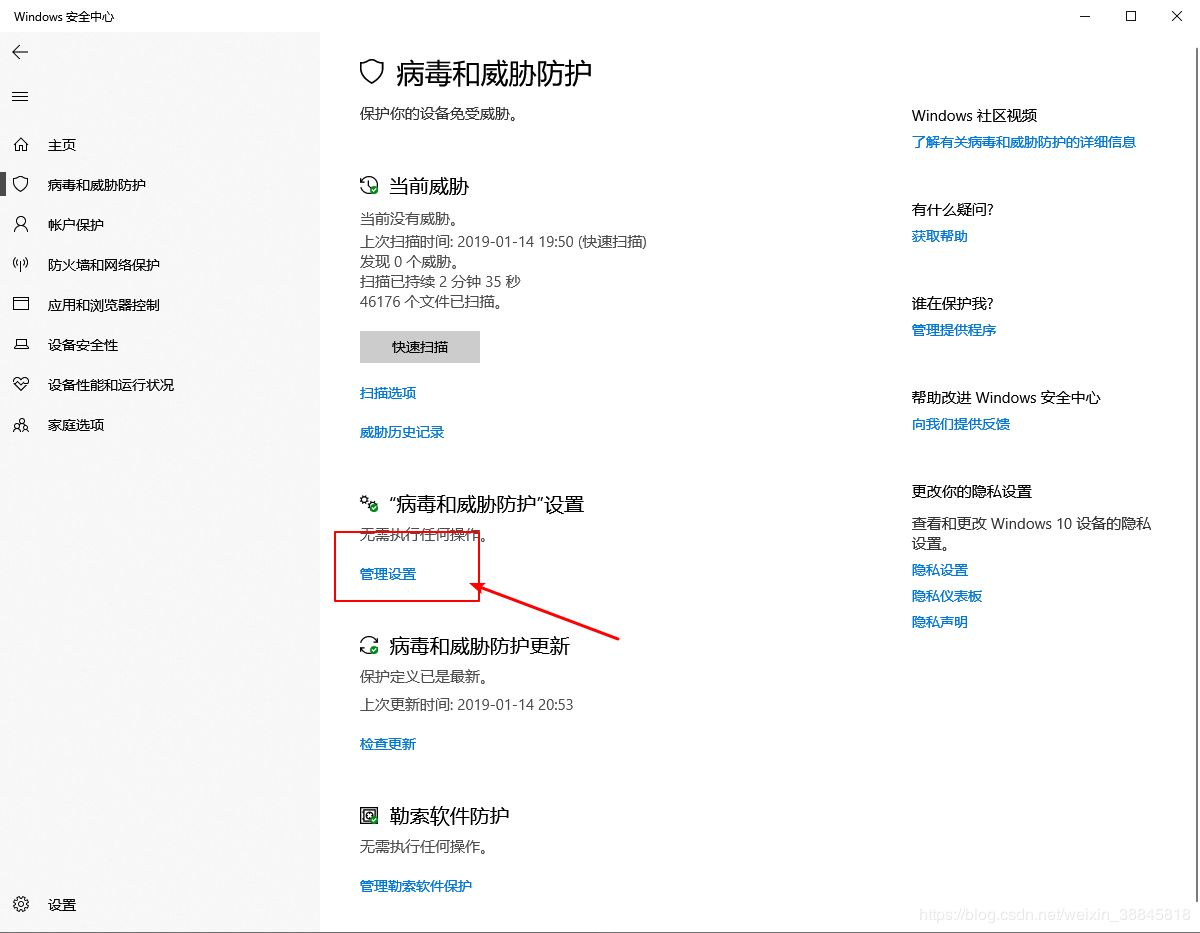Click the 扫描已持续 2 分钟 35 秒 text
Viewport: 1200px width, 933px height.
point(440,281)
